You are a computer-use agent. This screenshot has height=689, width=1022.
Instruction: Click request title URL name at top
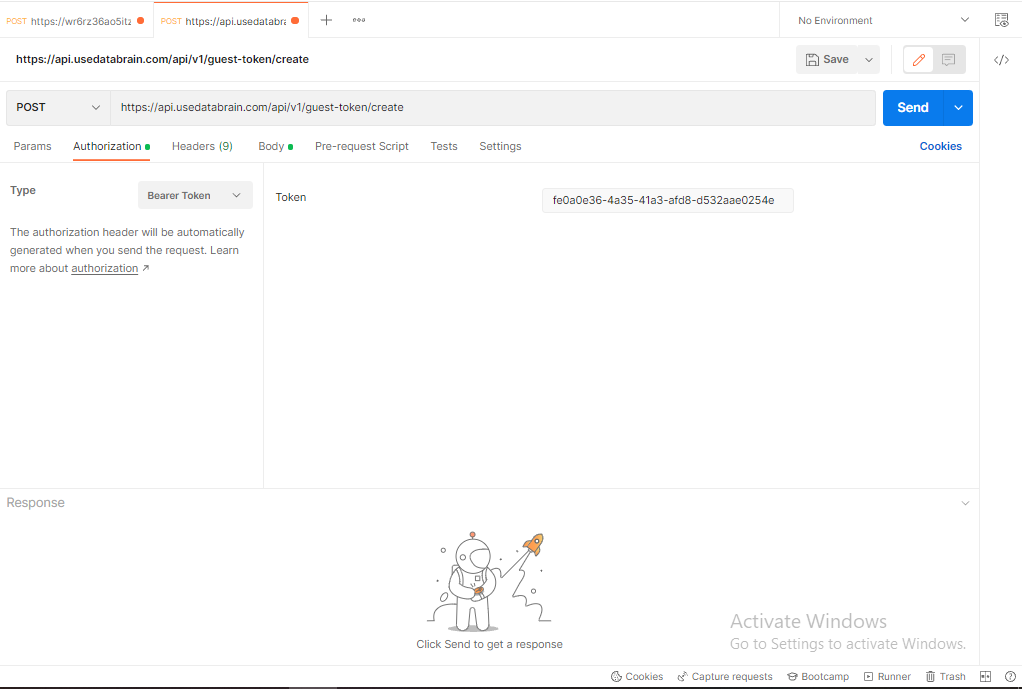tap(162, 59)
